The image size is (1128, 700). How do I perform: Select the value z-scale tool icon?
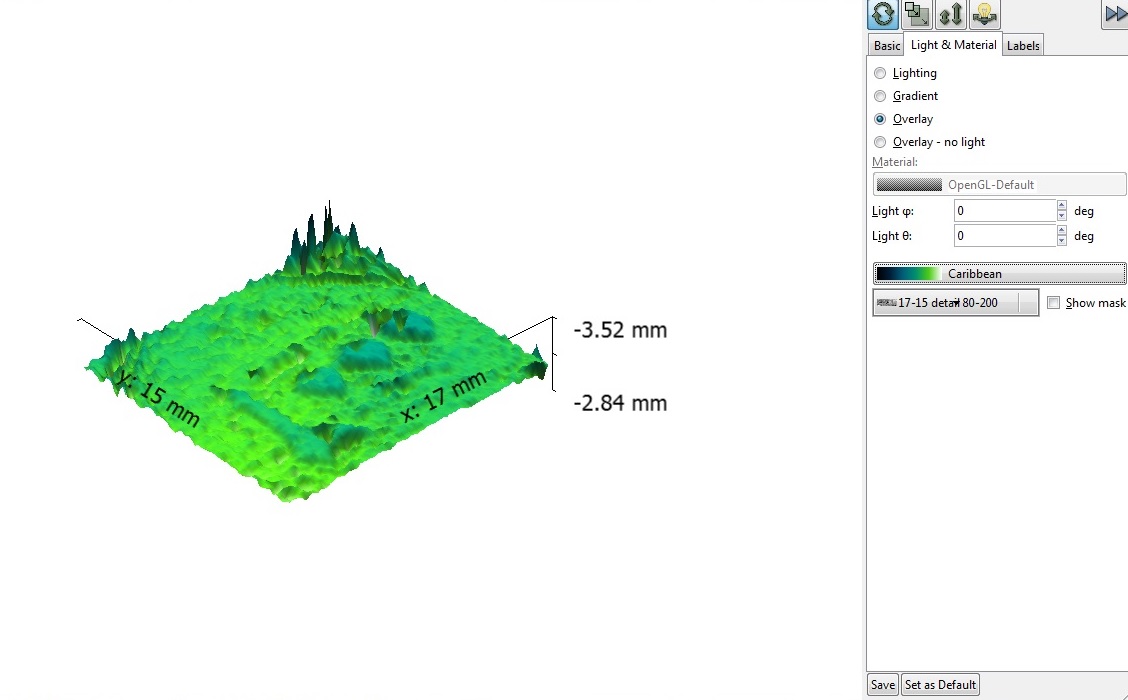coord(950,14)
